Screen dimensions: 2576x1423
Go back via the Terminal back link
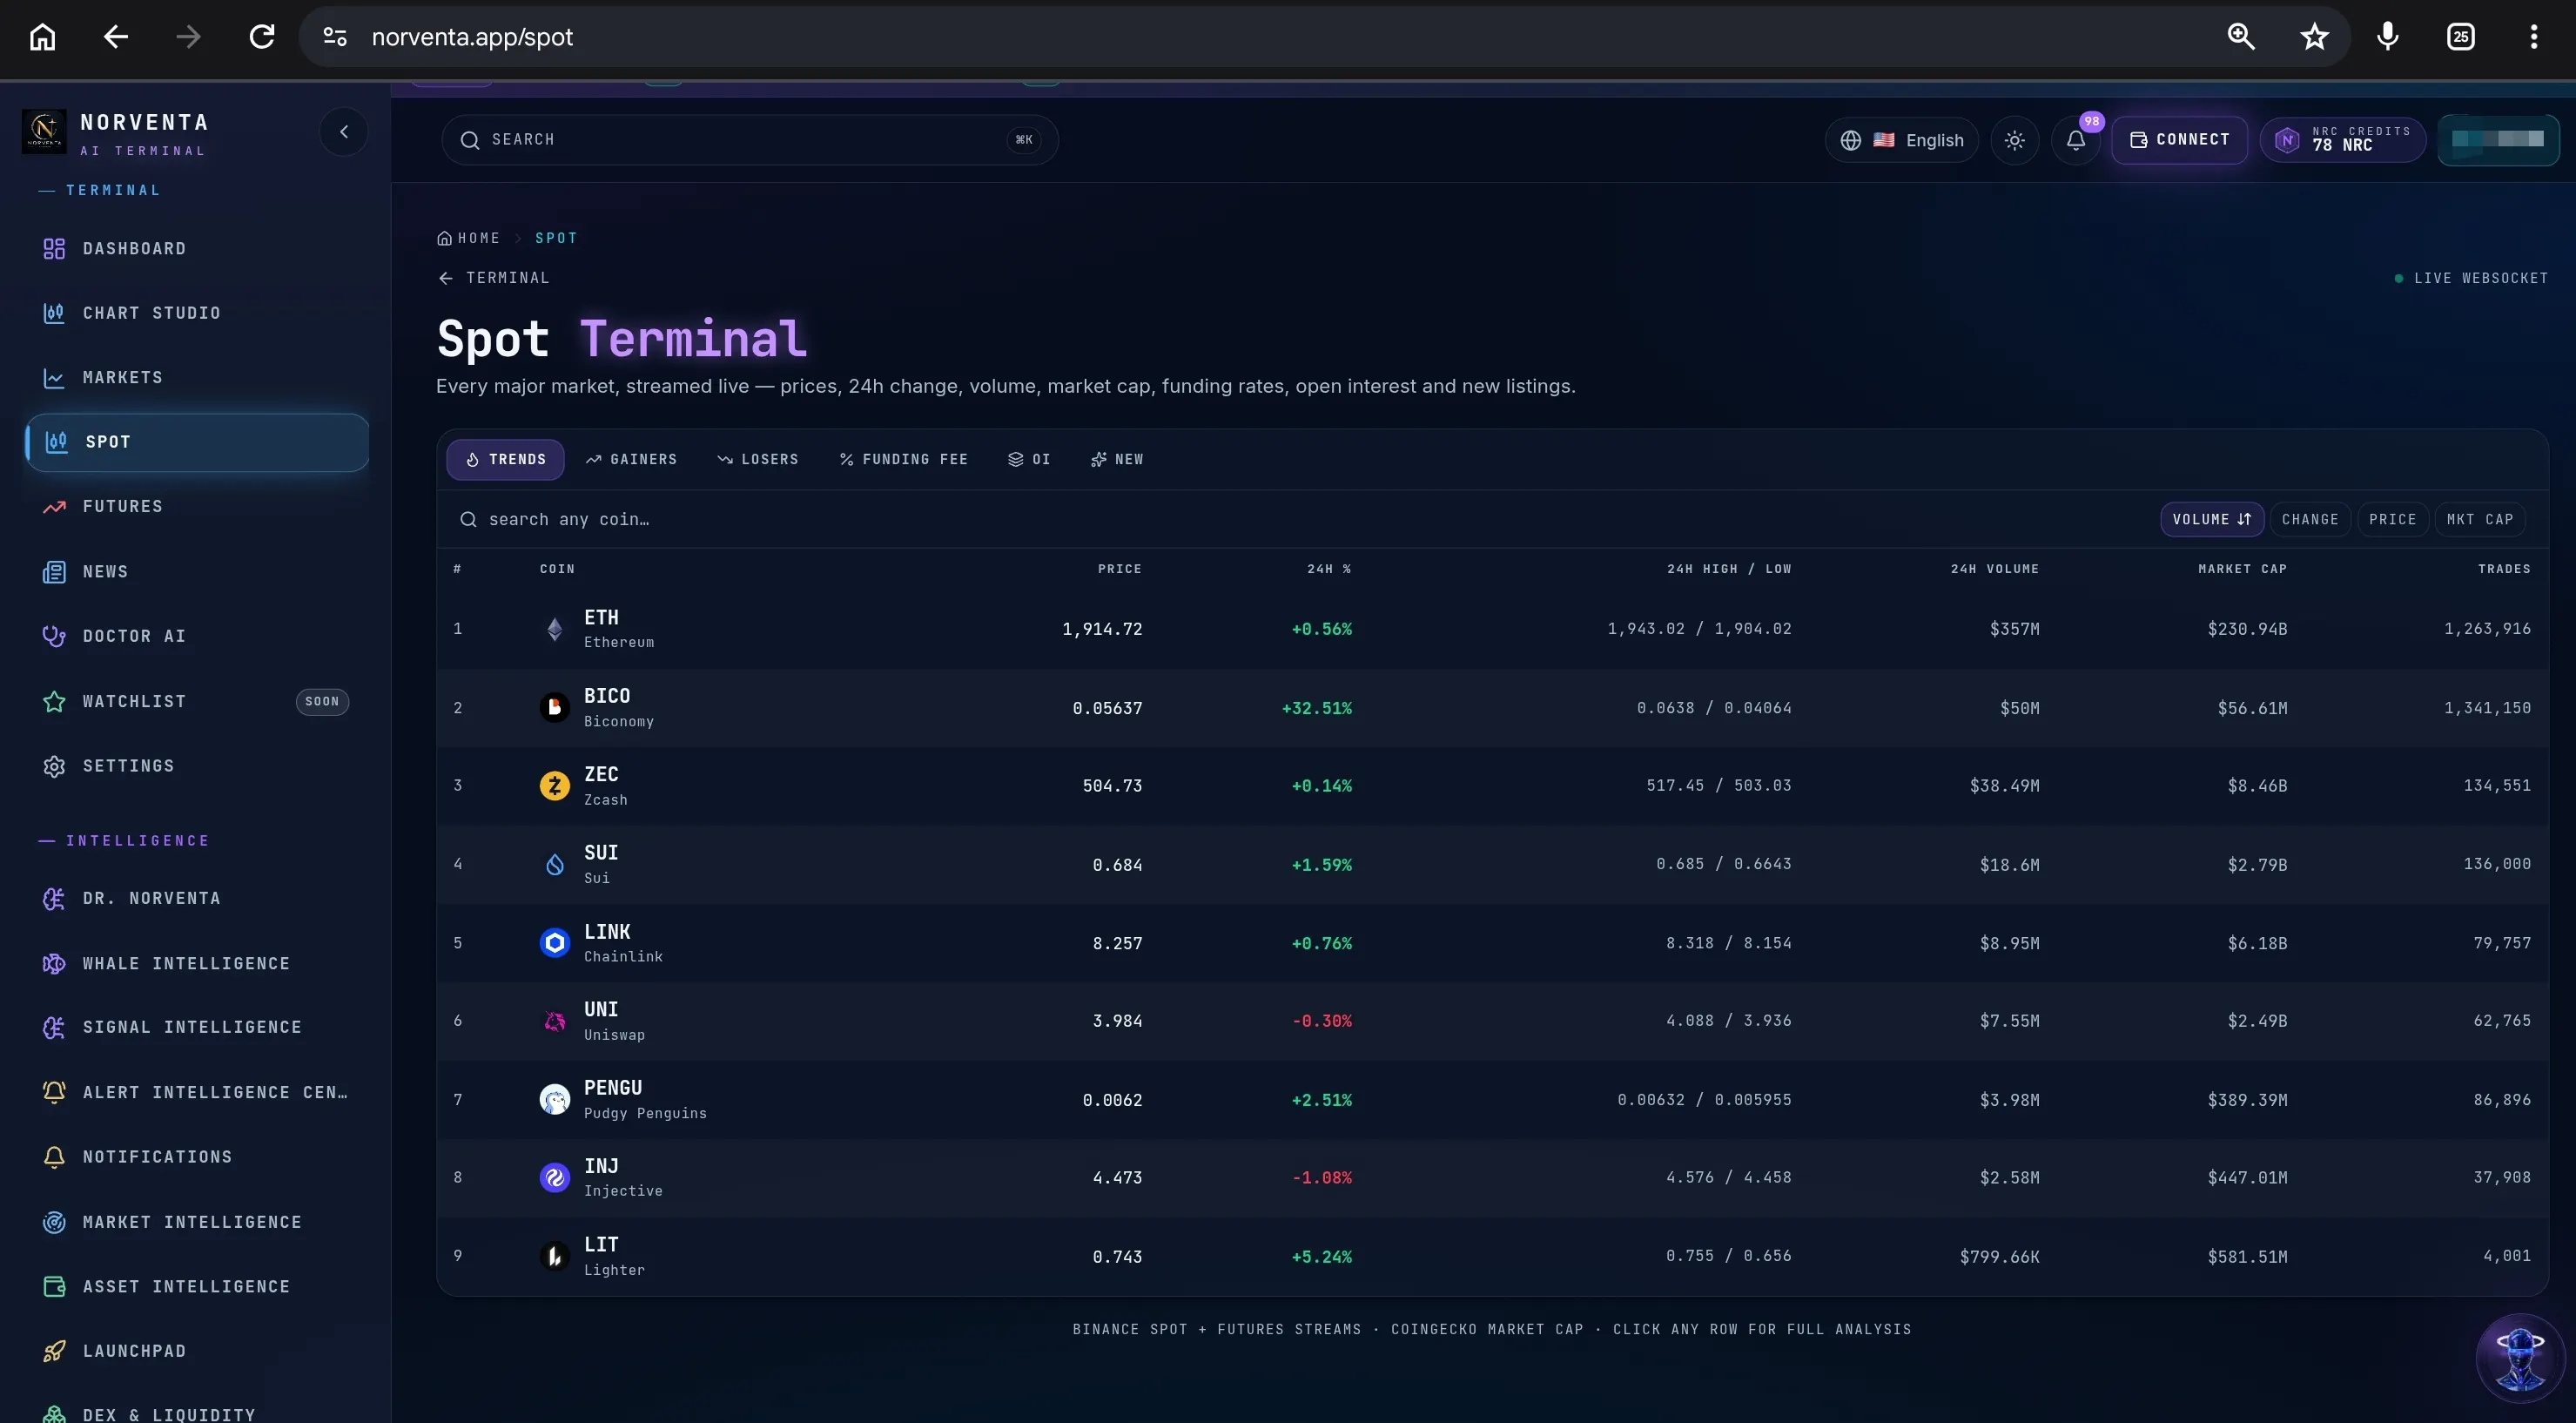pos(493,278)
